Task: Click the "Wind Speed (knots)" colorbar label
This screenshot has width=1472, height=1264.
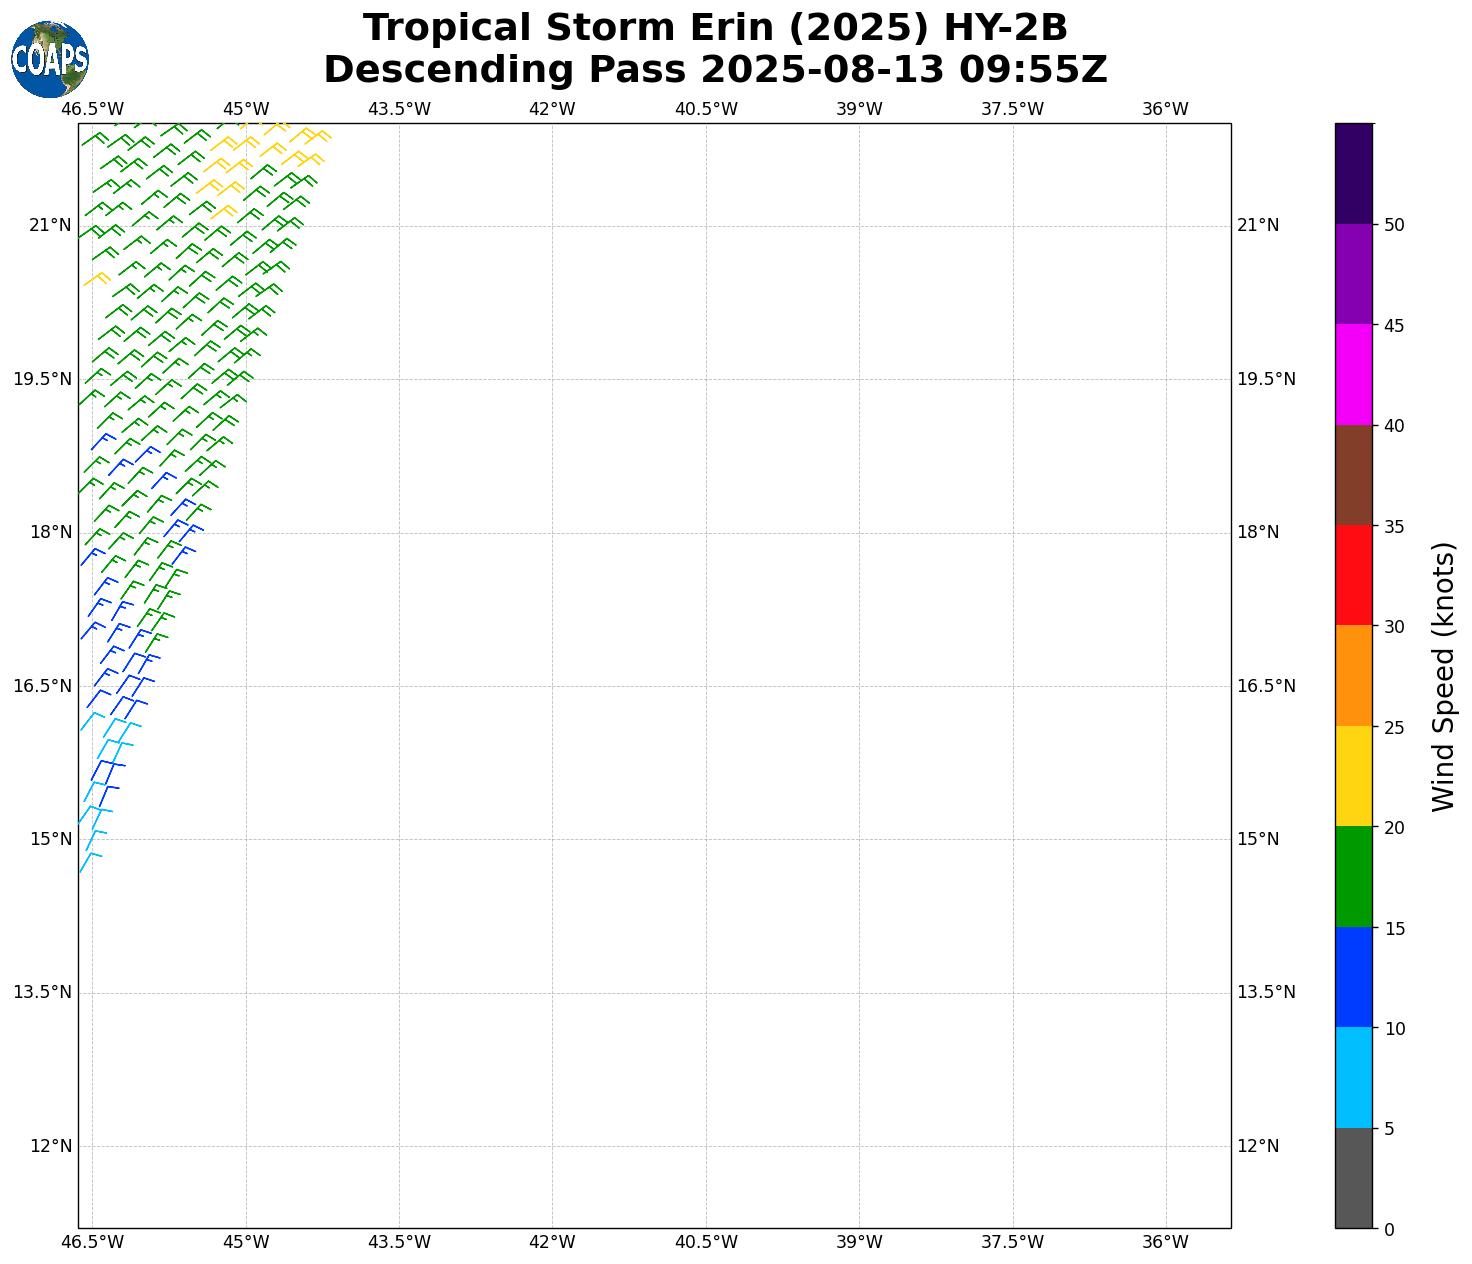Action: [1443, 676]
